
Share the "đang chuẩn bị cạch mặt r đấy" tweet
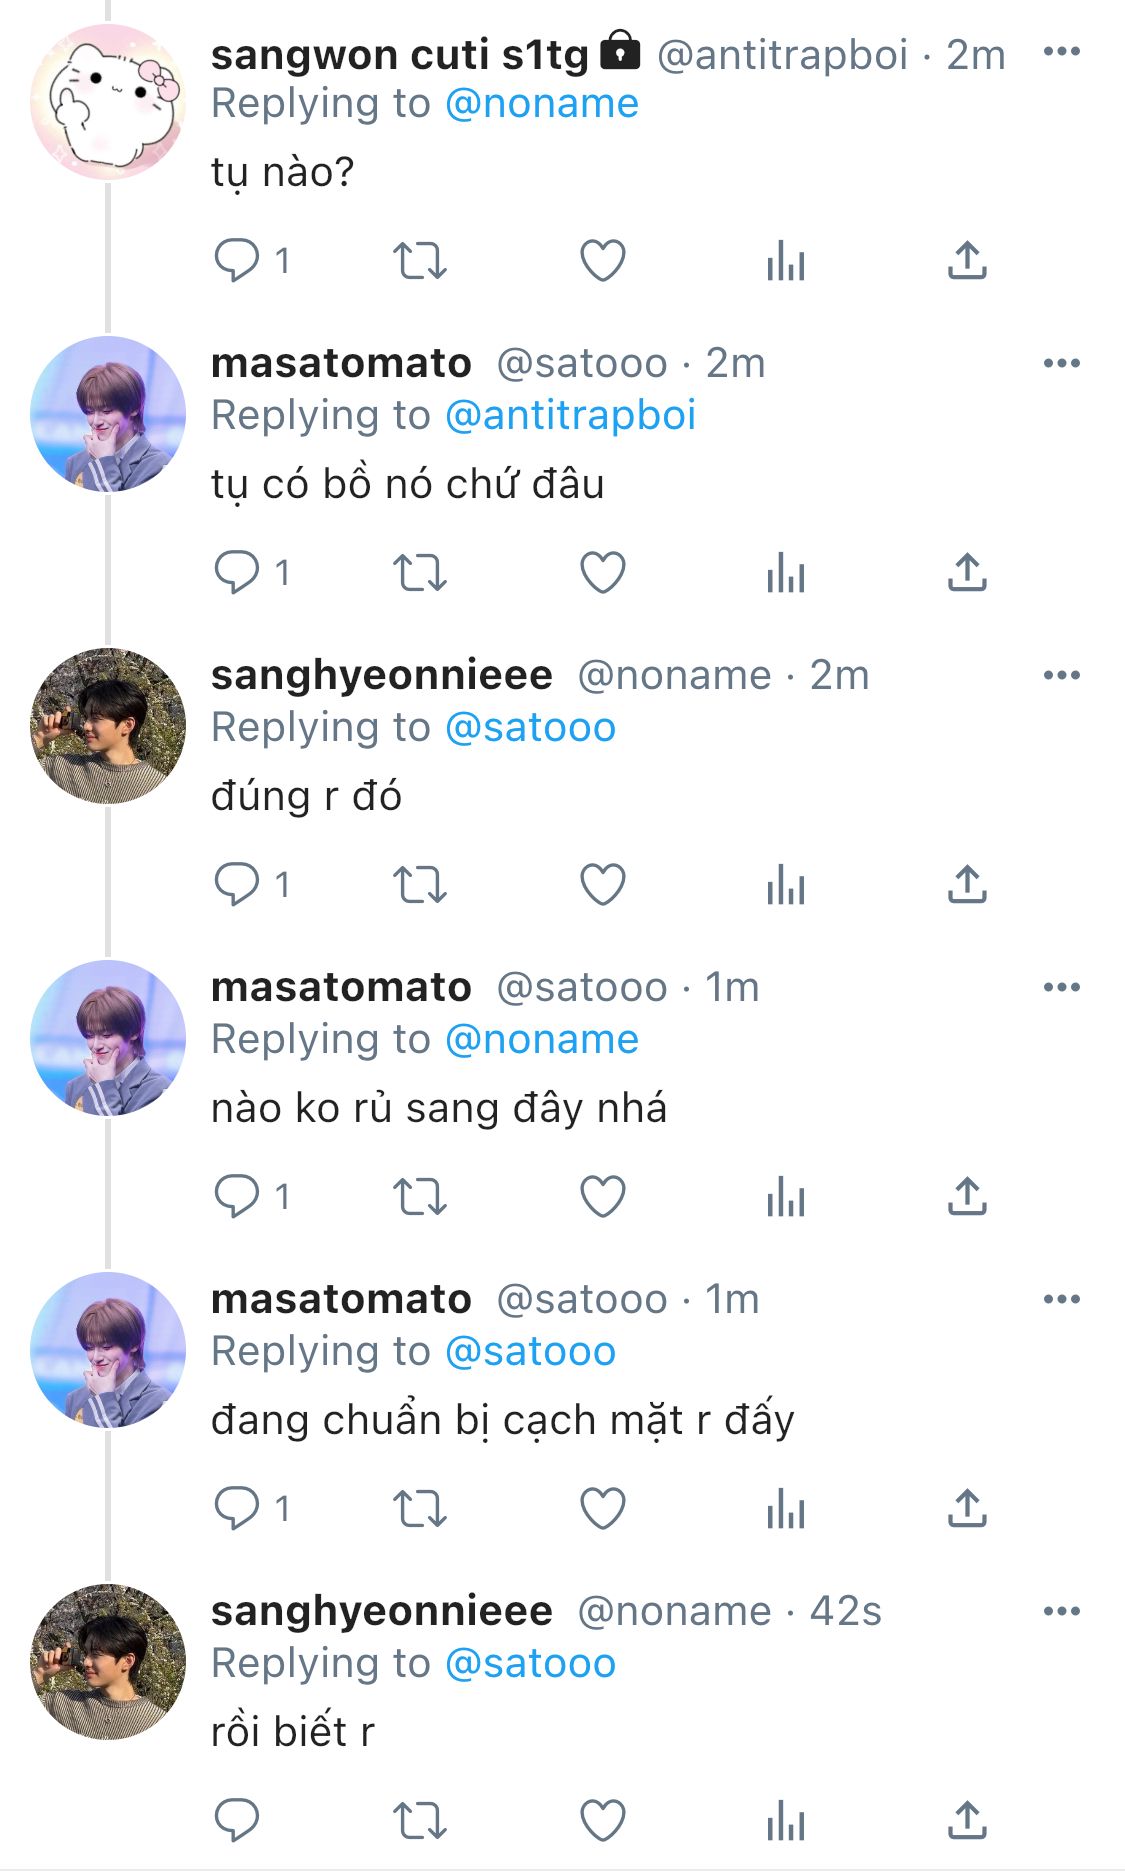click(x=967, y=1508)
